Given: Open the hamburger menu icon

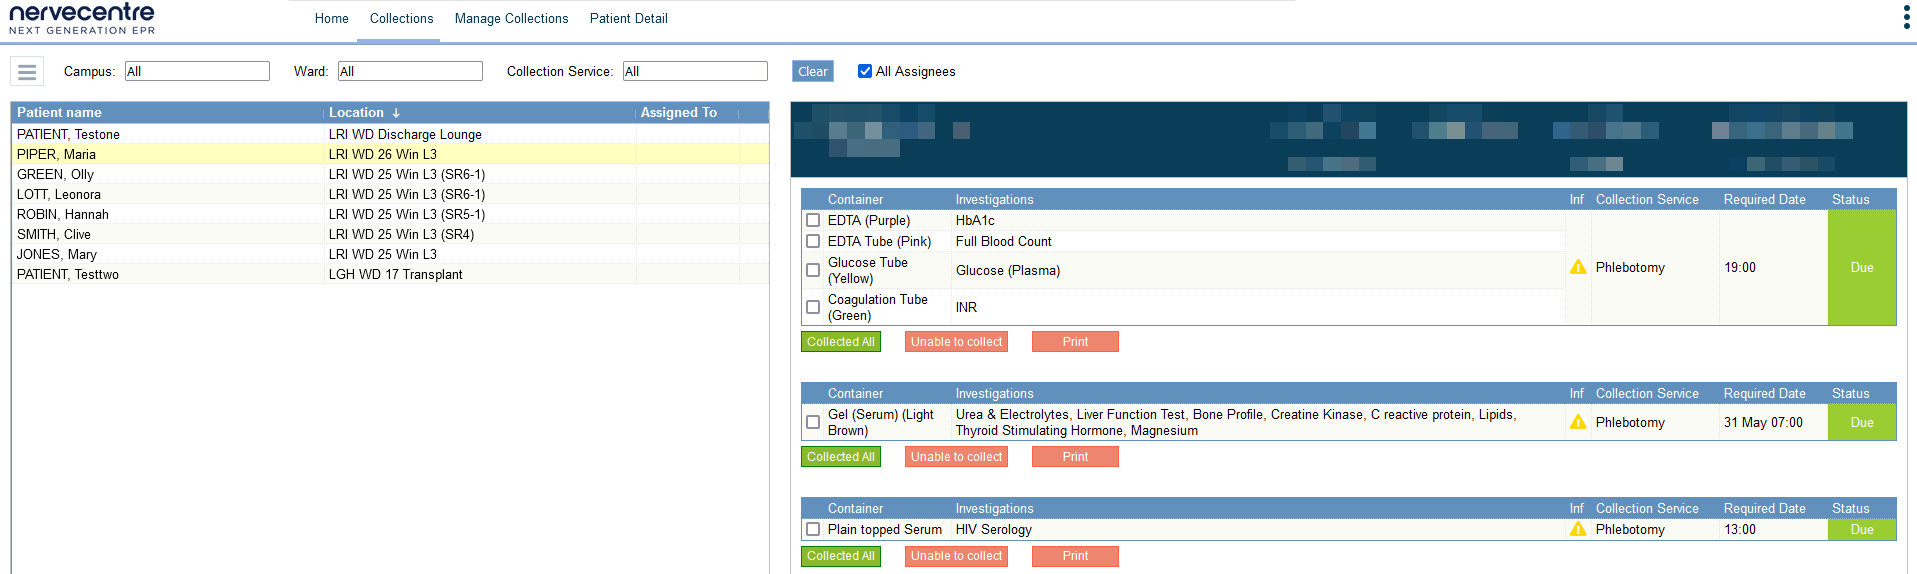Looking at the screenshot, I should click(x=27, y=72).
